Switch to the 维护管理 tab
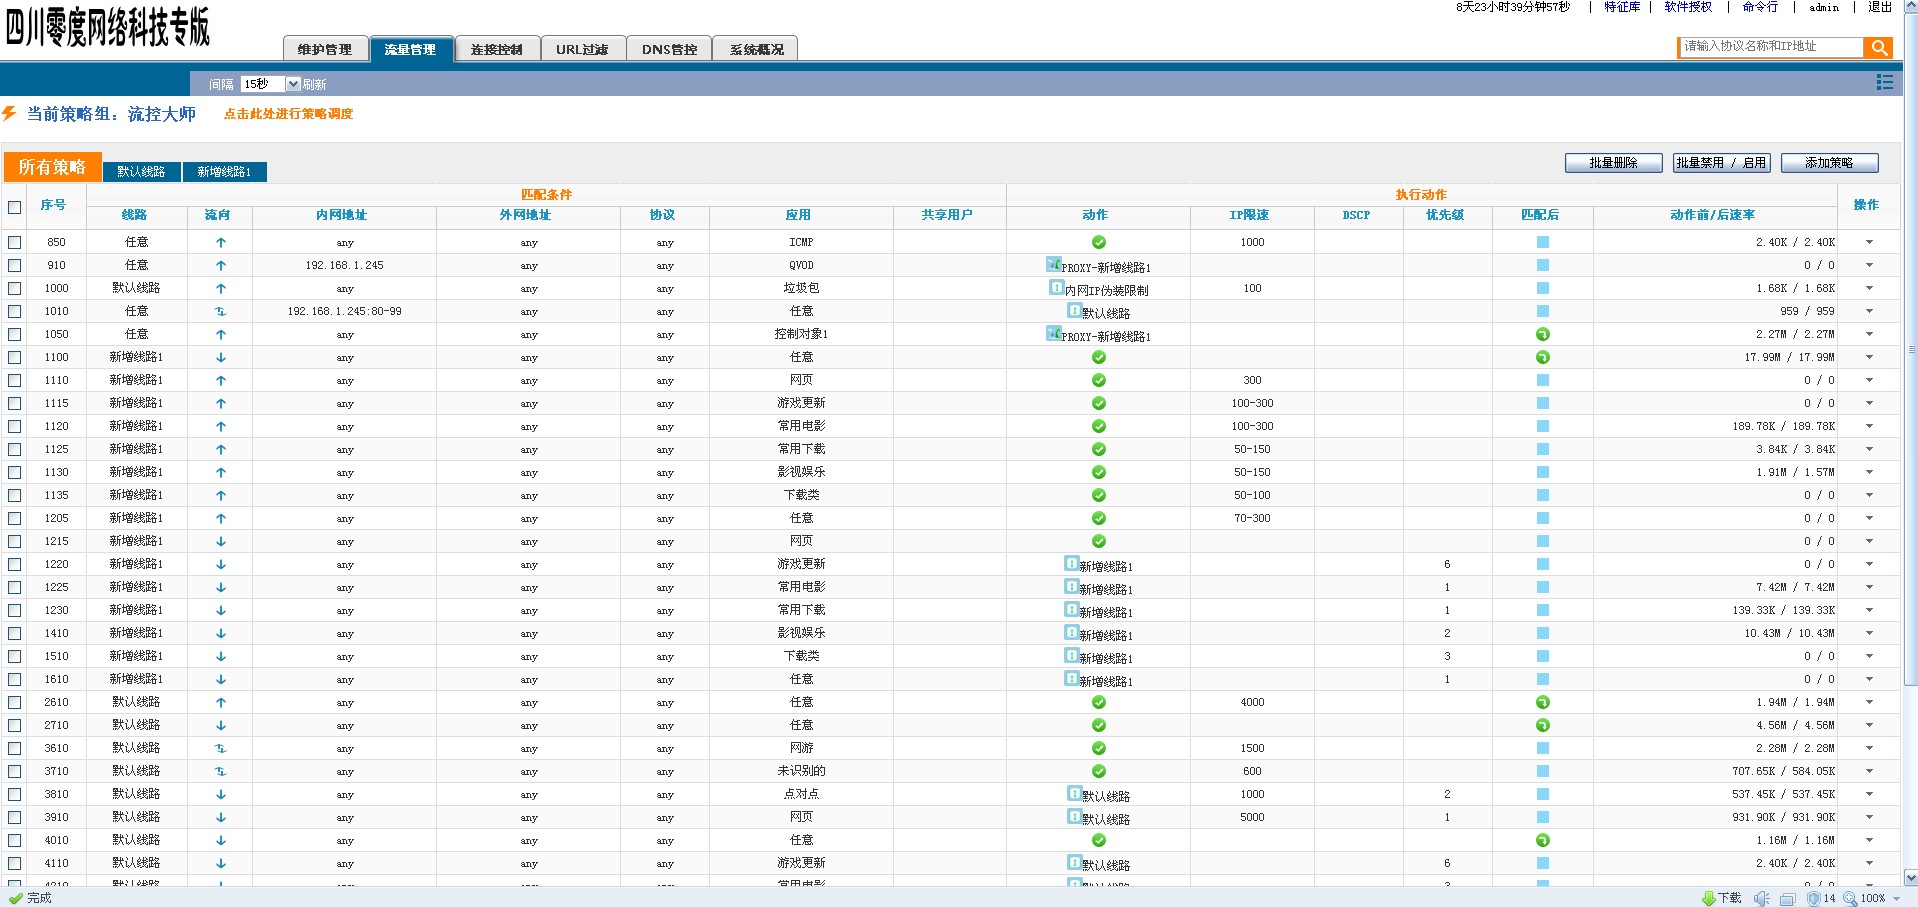1918x907 pixels. (325, 49)
